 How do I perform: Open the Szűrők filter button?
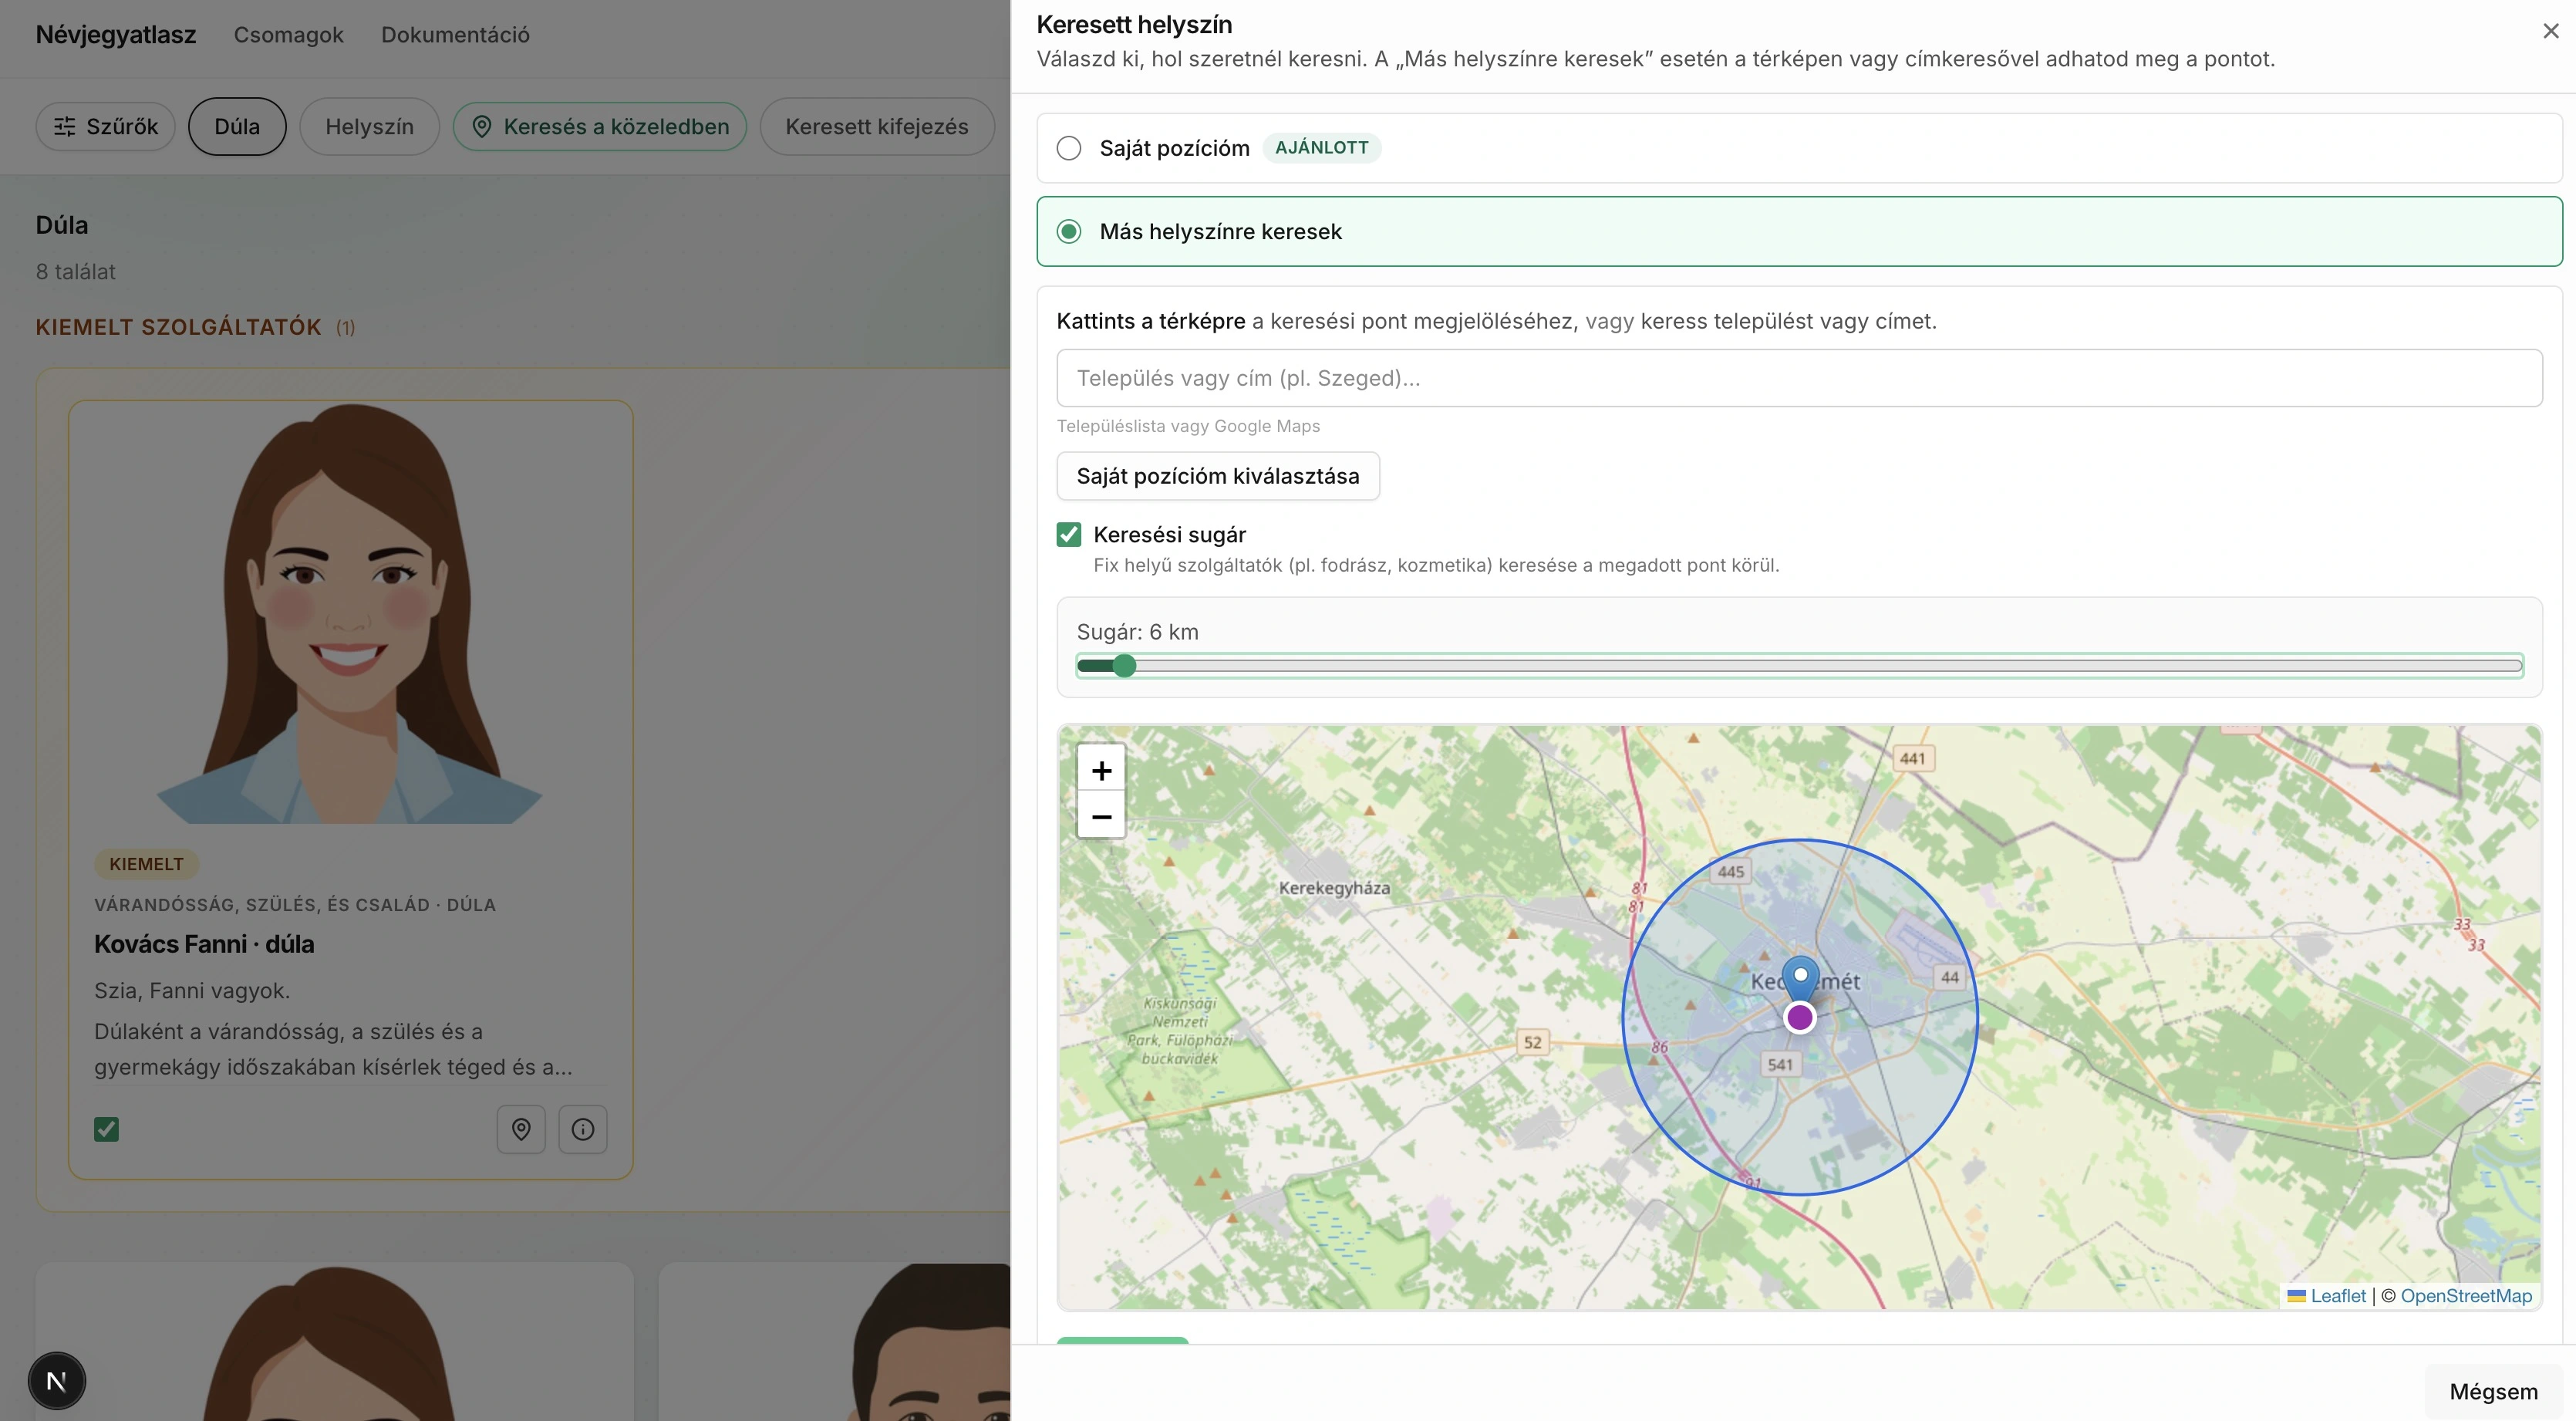coord(105,127)
